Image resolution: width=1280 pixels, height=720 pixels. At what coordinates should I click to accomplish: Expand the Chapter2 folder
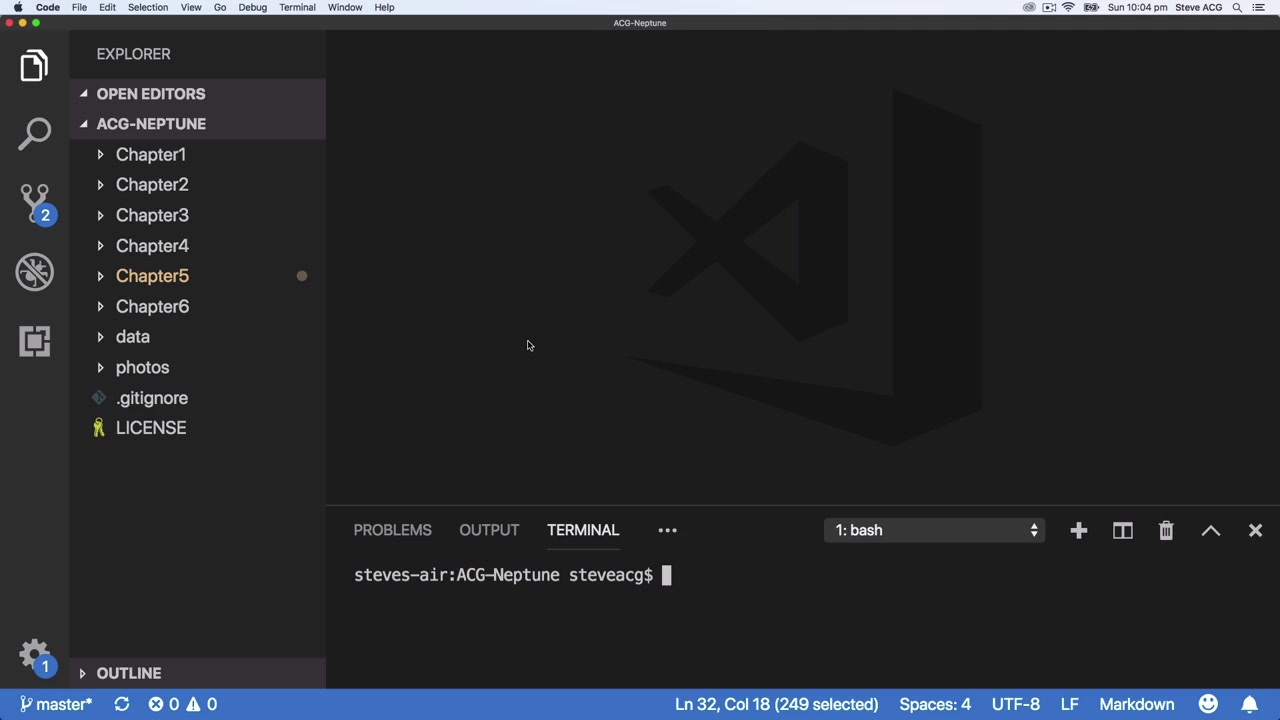151,184
